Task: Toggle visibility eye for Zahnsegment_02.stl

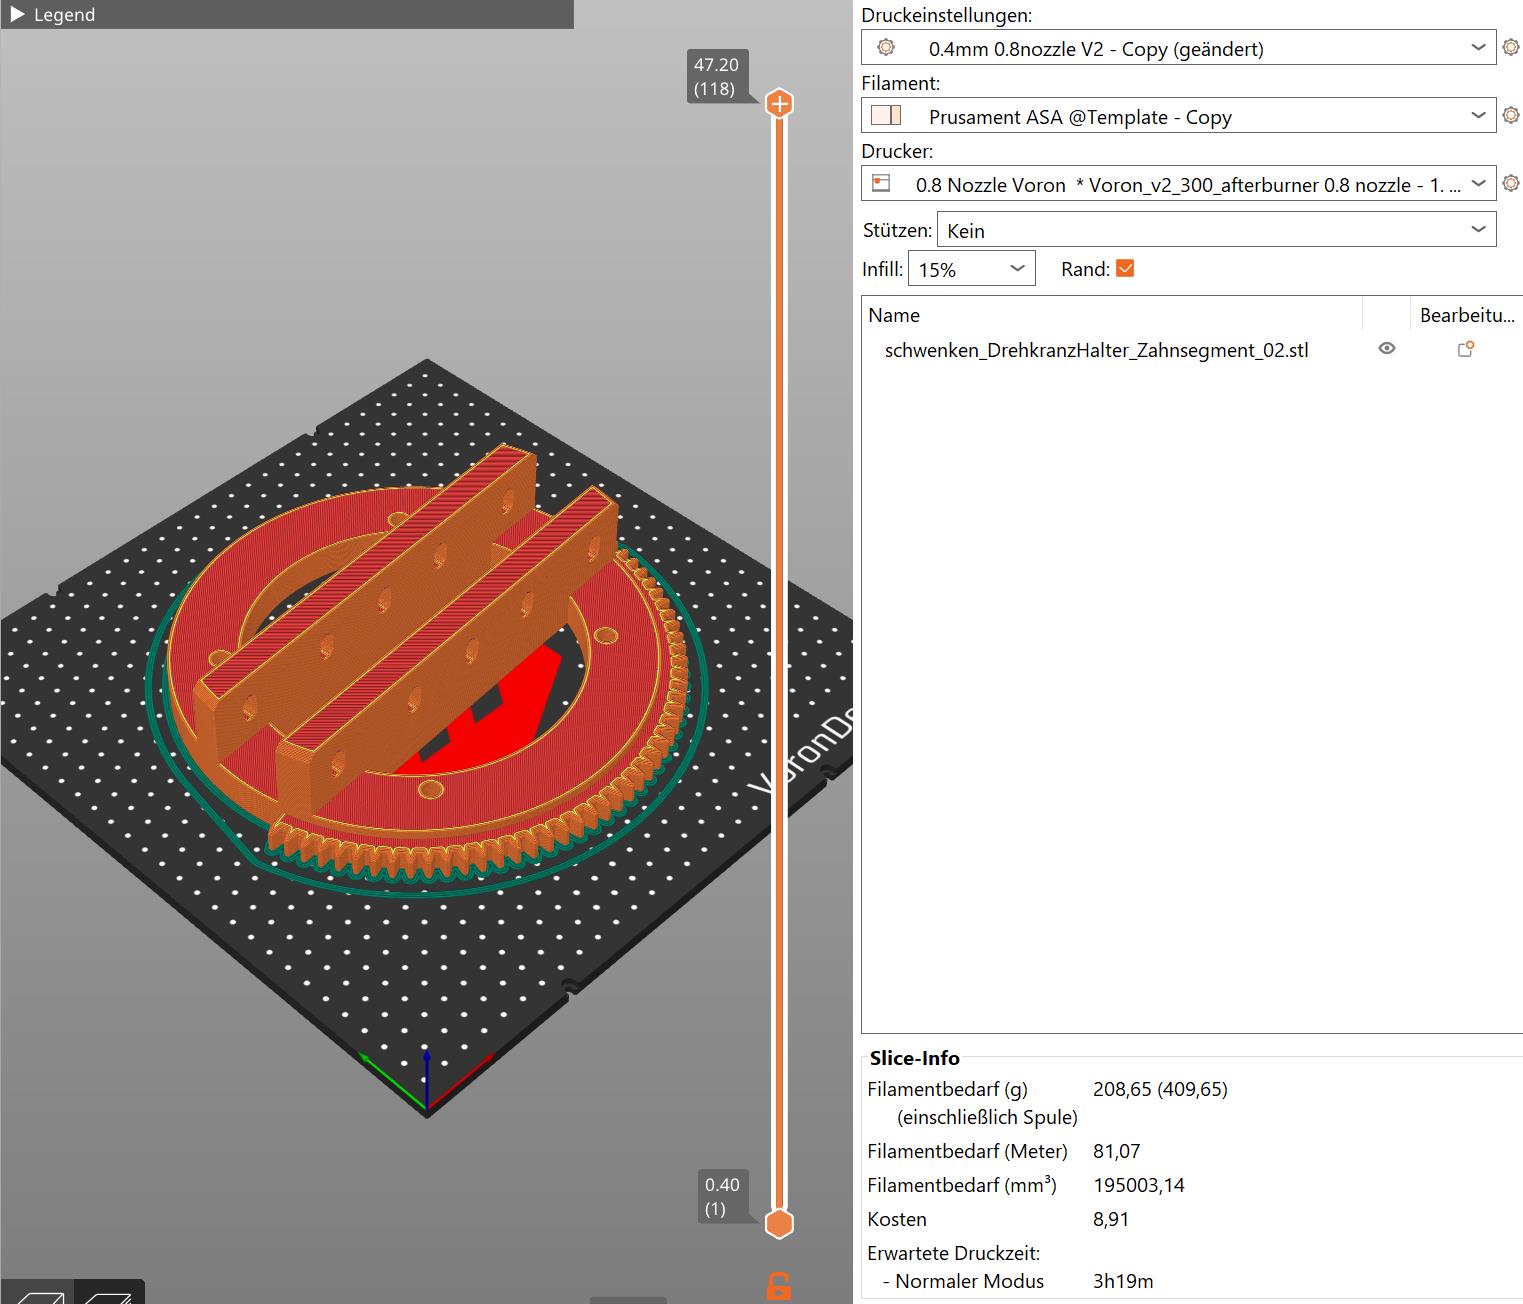Action: coord(1387,349)
